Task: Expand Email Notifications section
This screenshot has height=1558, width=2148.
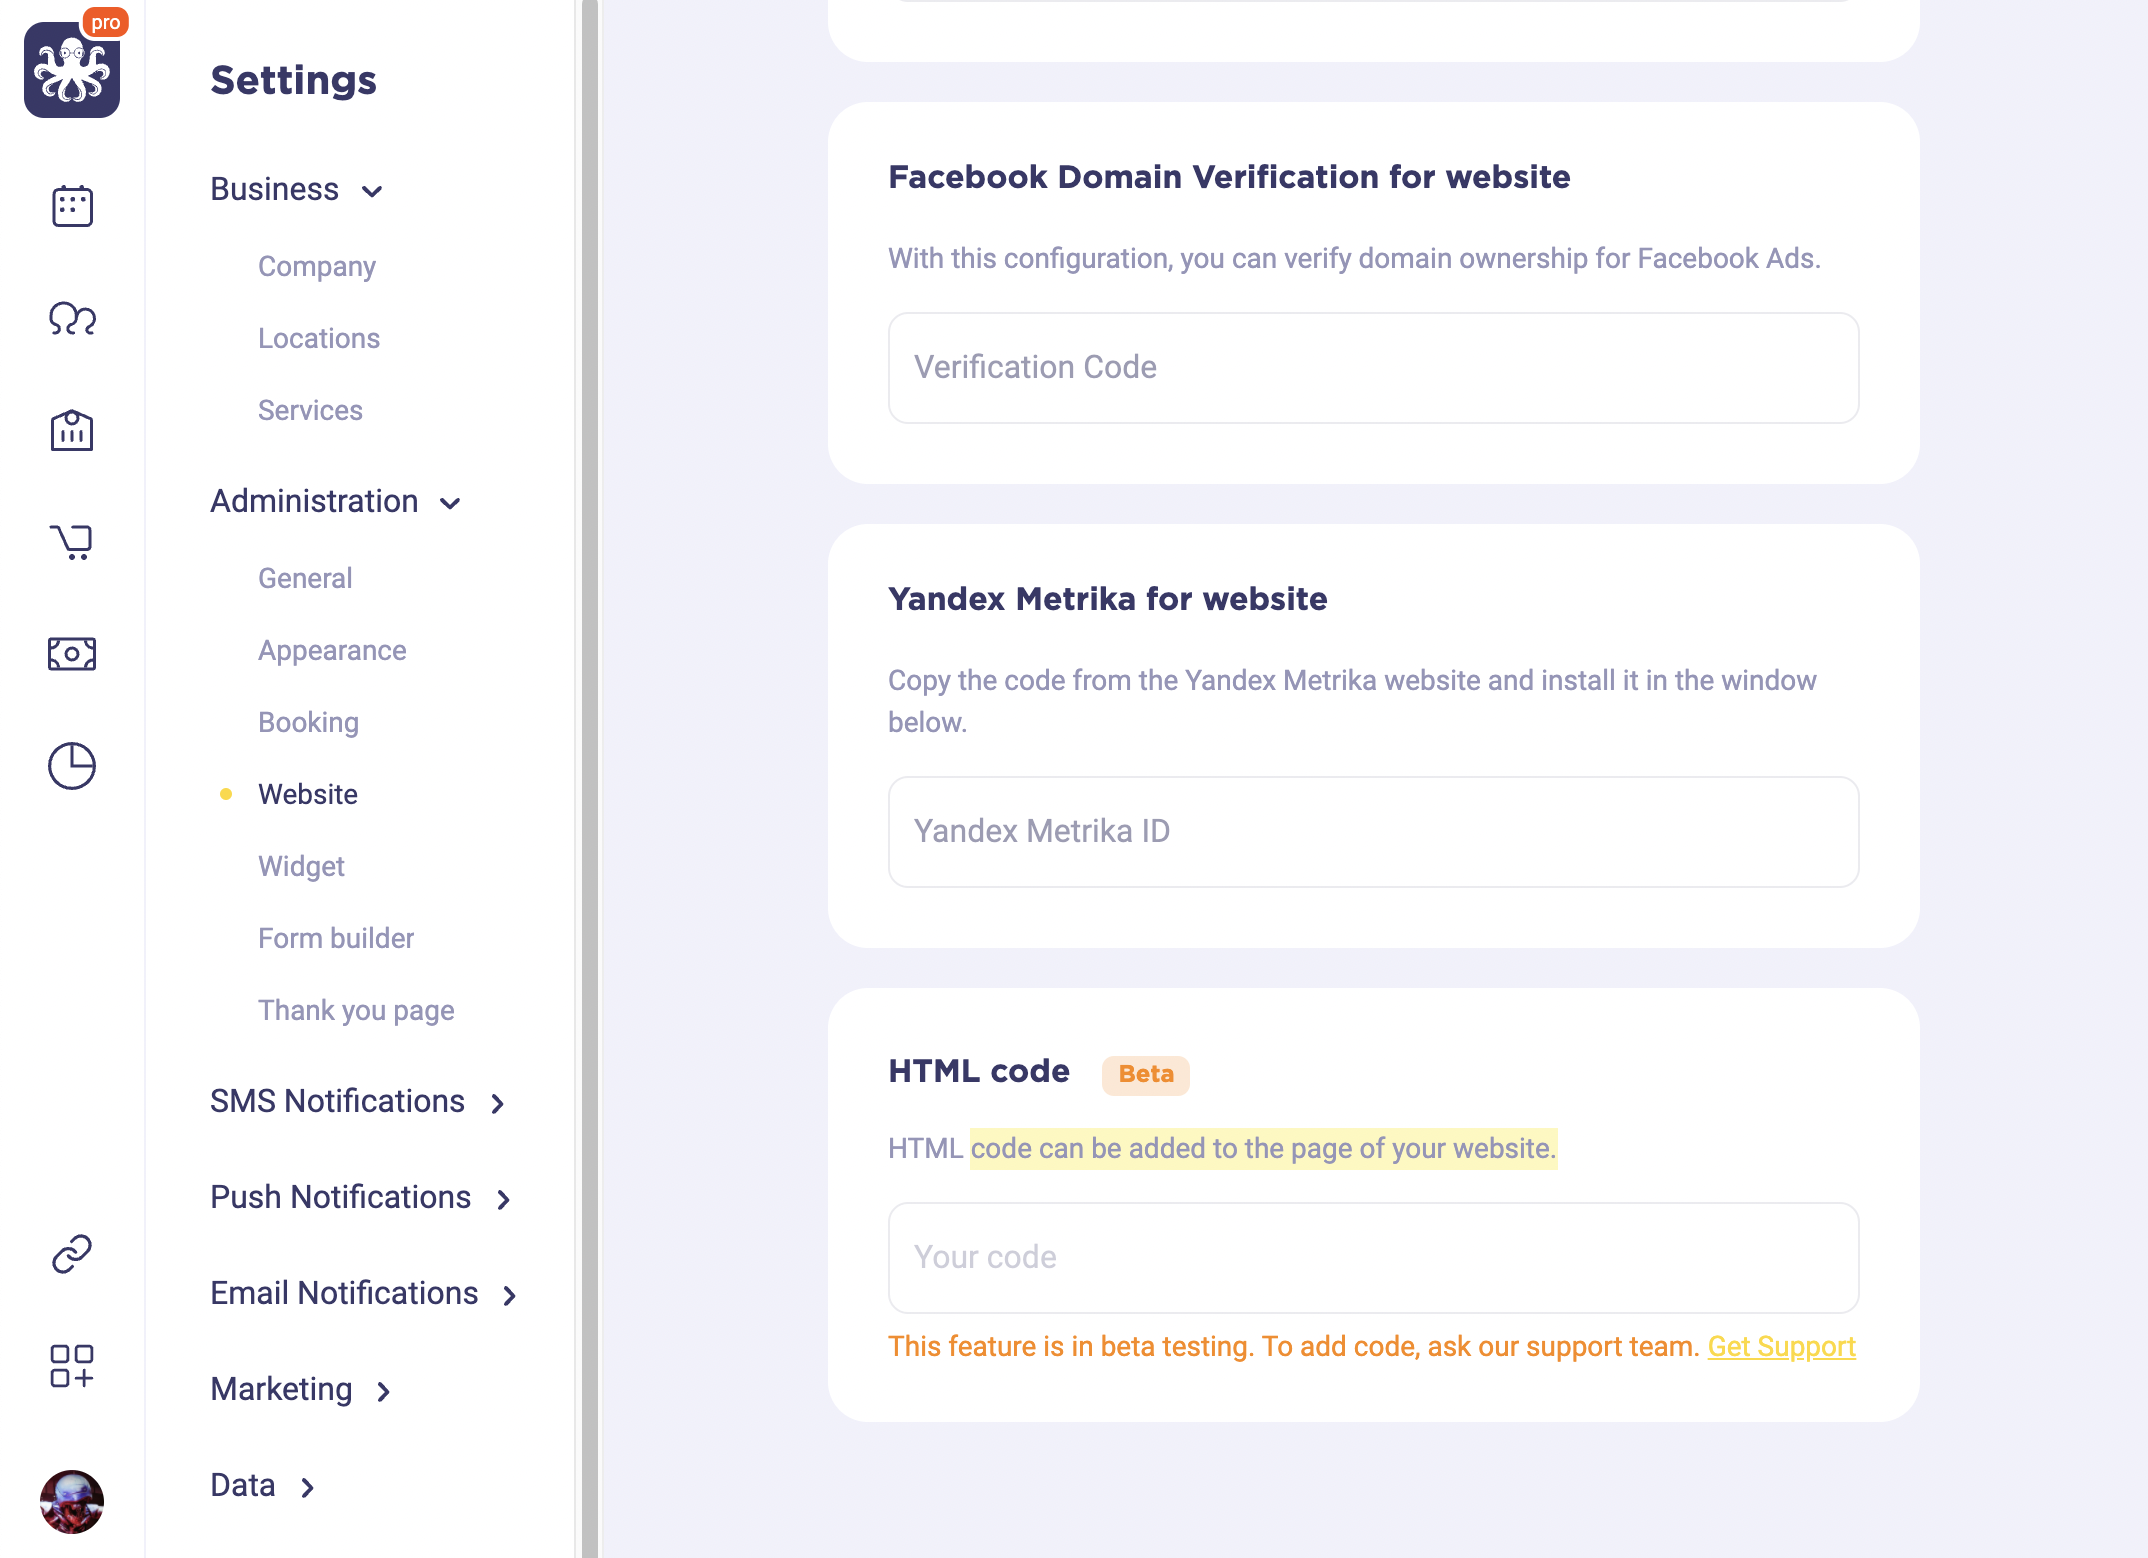Action: (x=364, y=1294)
